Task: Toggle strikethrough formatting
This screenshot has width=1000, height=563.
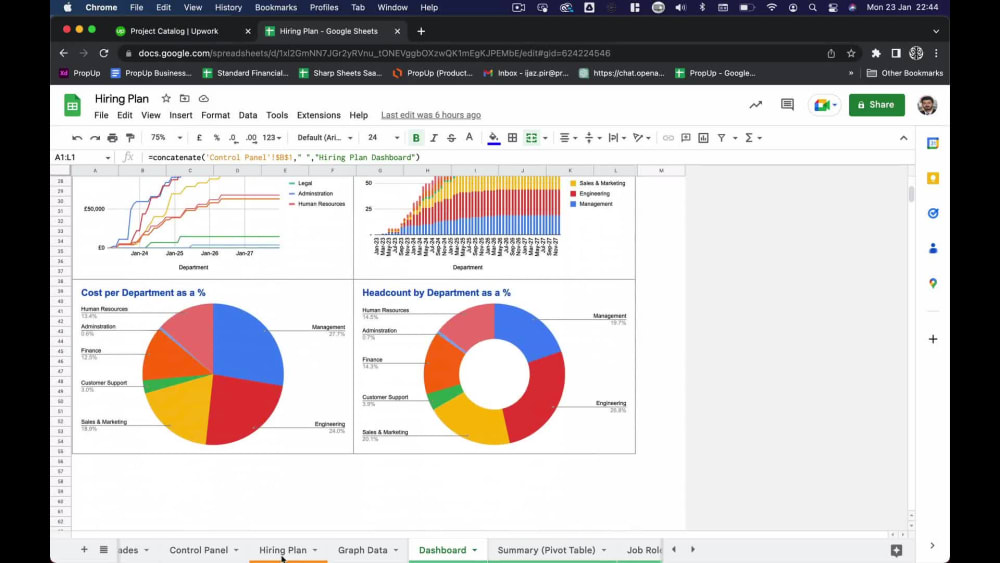Action: [452, 138]
